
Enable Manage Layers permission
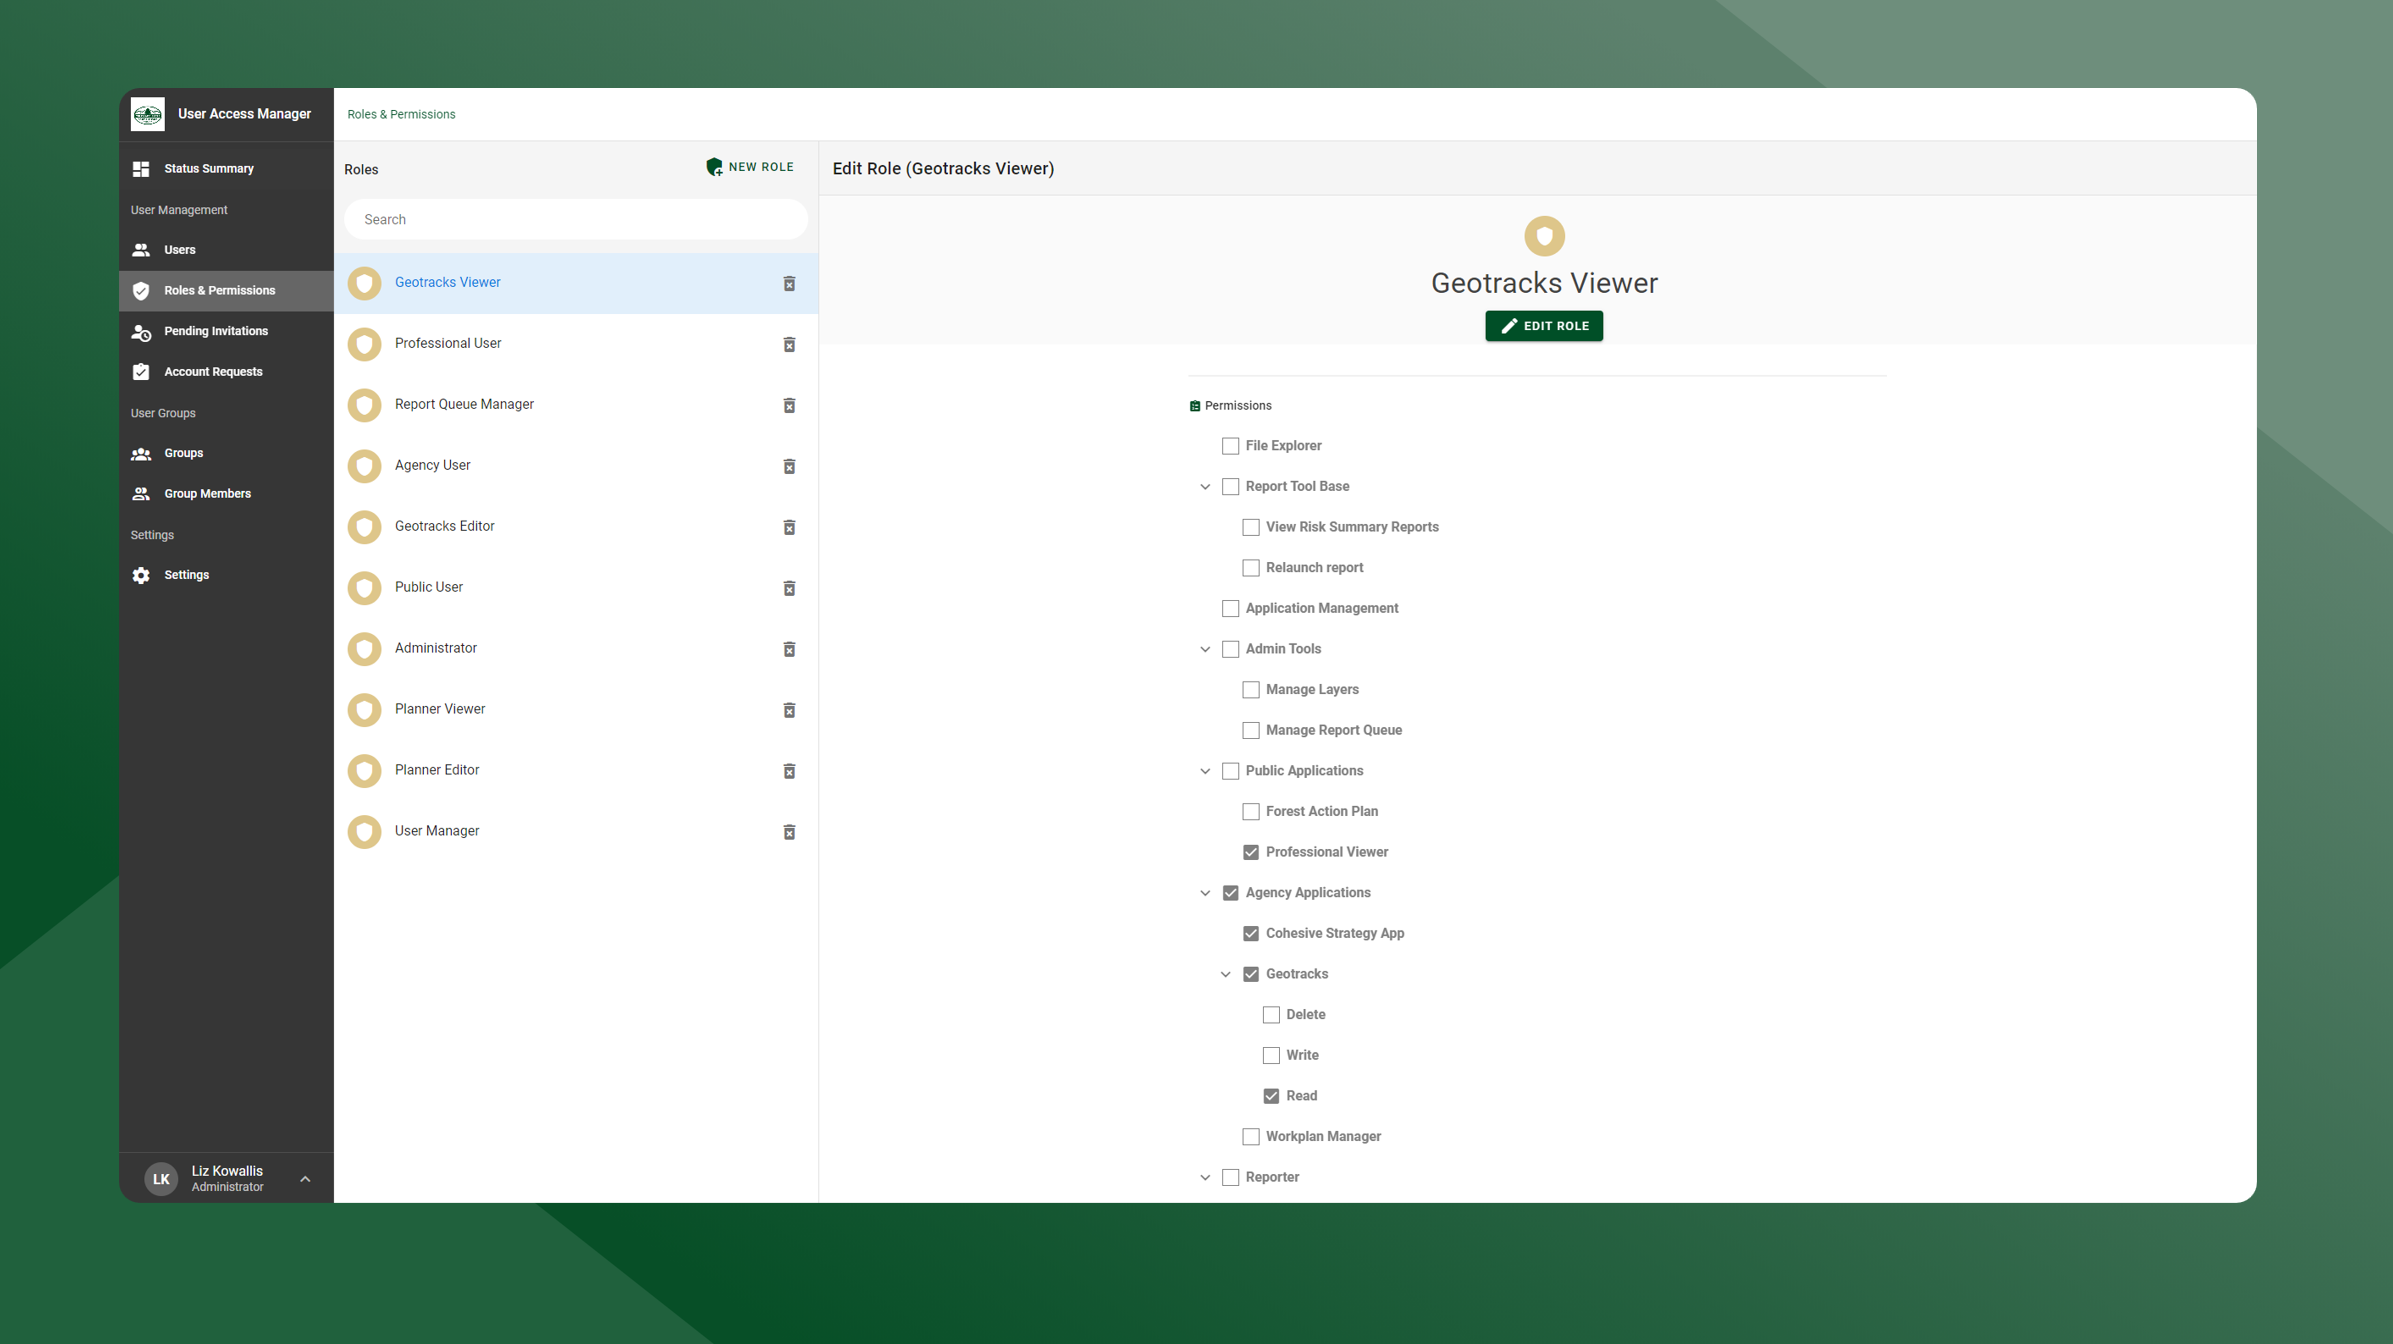tap(1251, 690)
